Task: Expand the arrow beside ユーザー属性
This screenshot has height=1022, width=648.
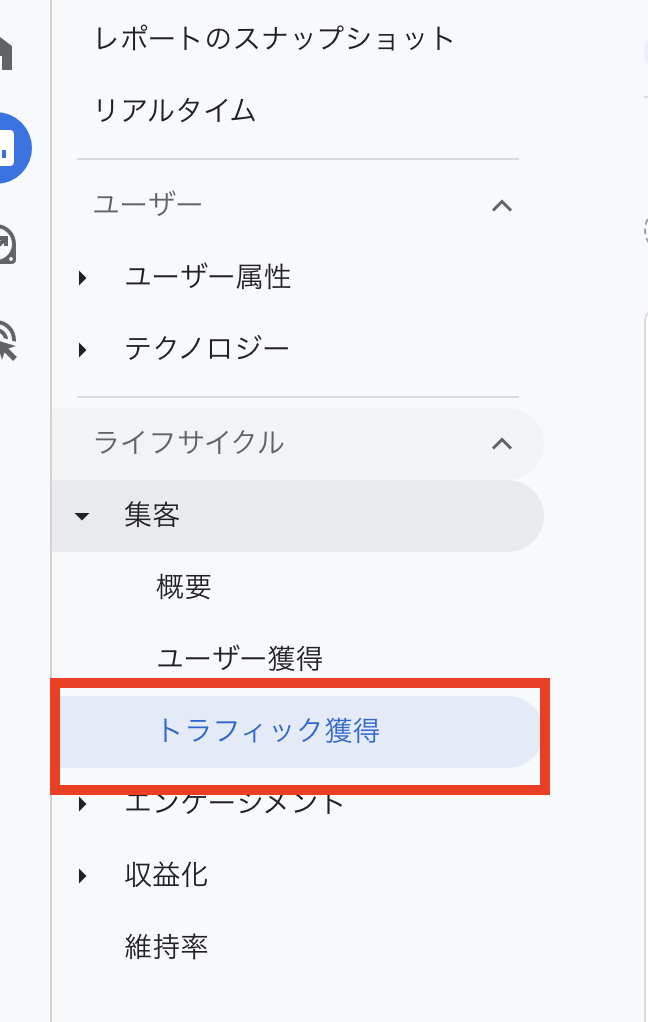Action: (x=82, y=278)
